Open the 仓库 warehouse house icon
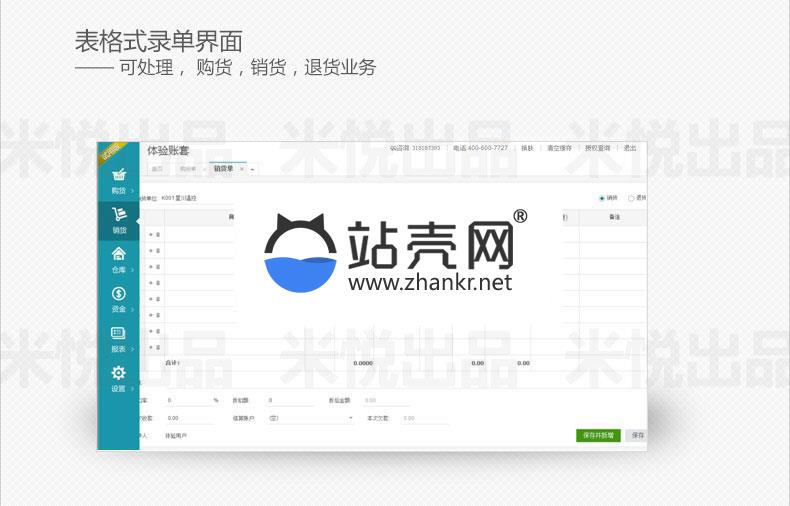 (x=118, y=254)
